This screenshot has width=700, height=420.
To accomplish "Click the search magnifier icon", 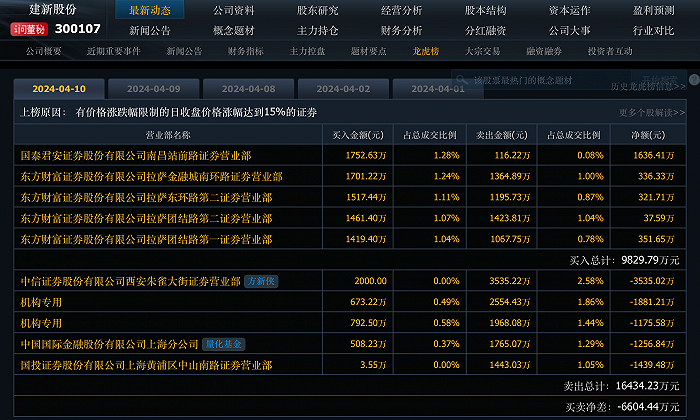I will (462, 80).
